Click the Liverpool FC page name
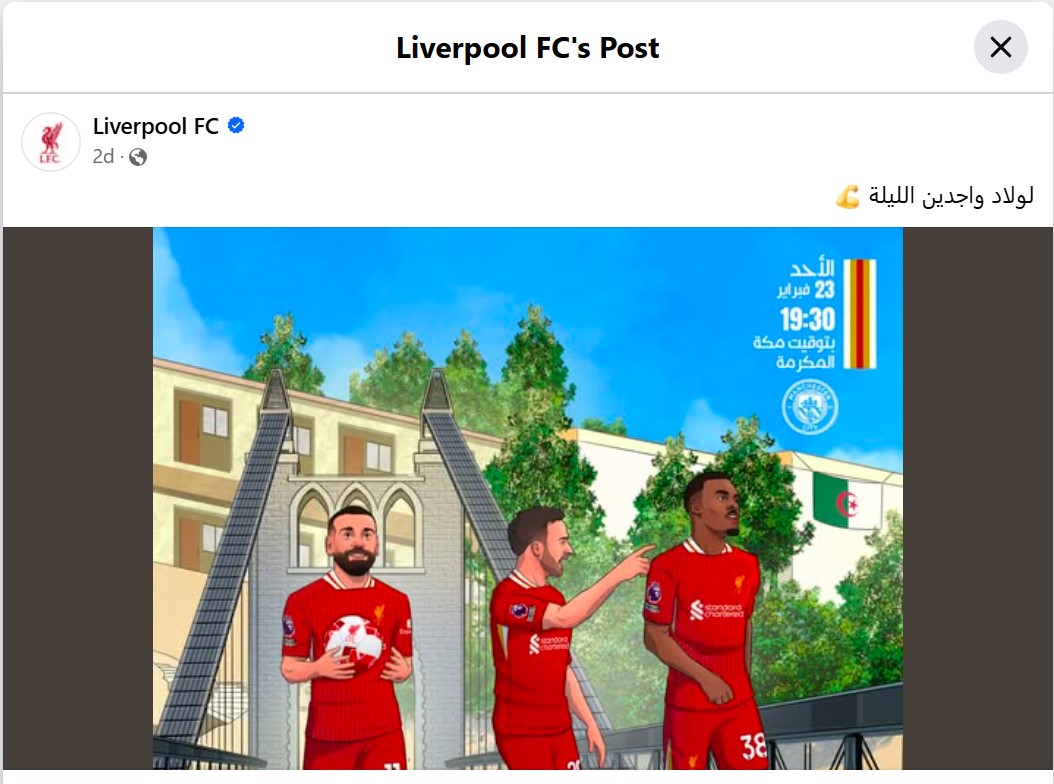This screenshot has width=1054, height=784. 156,126
